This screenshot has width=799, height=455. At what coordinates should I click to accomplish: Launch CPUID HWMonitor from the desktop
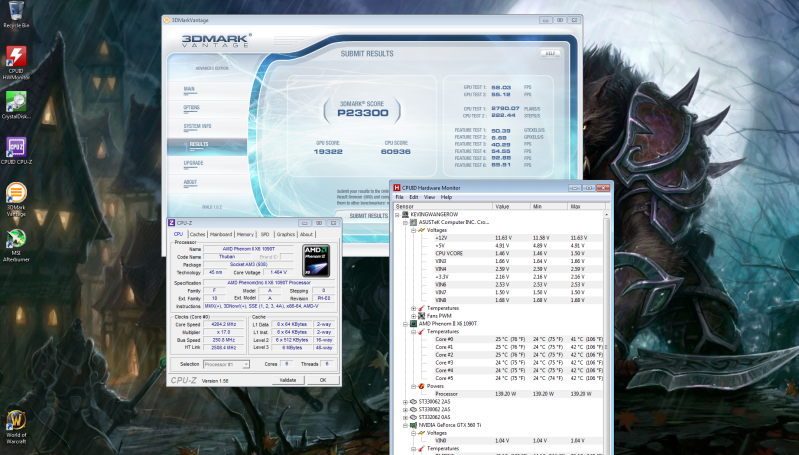pos(16,63)
